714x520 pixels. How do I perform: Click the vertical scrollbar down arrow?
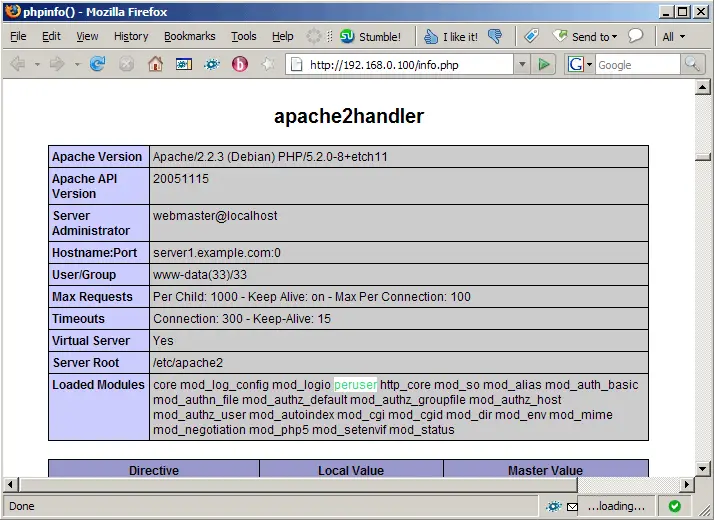pyautogui.click(x=704, y=468)
